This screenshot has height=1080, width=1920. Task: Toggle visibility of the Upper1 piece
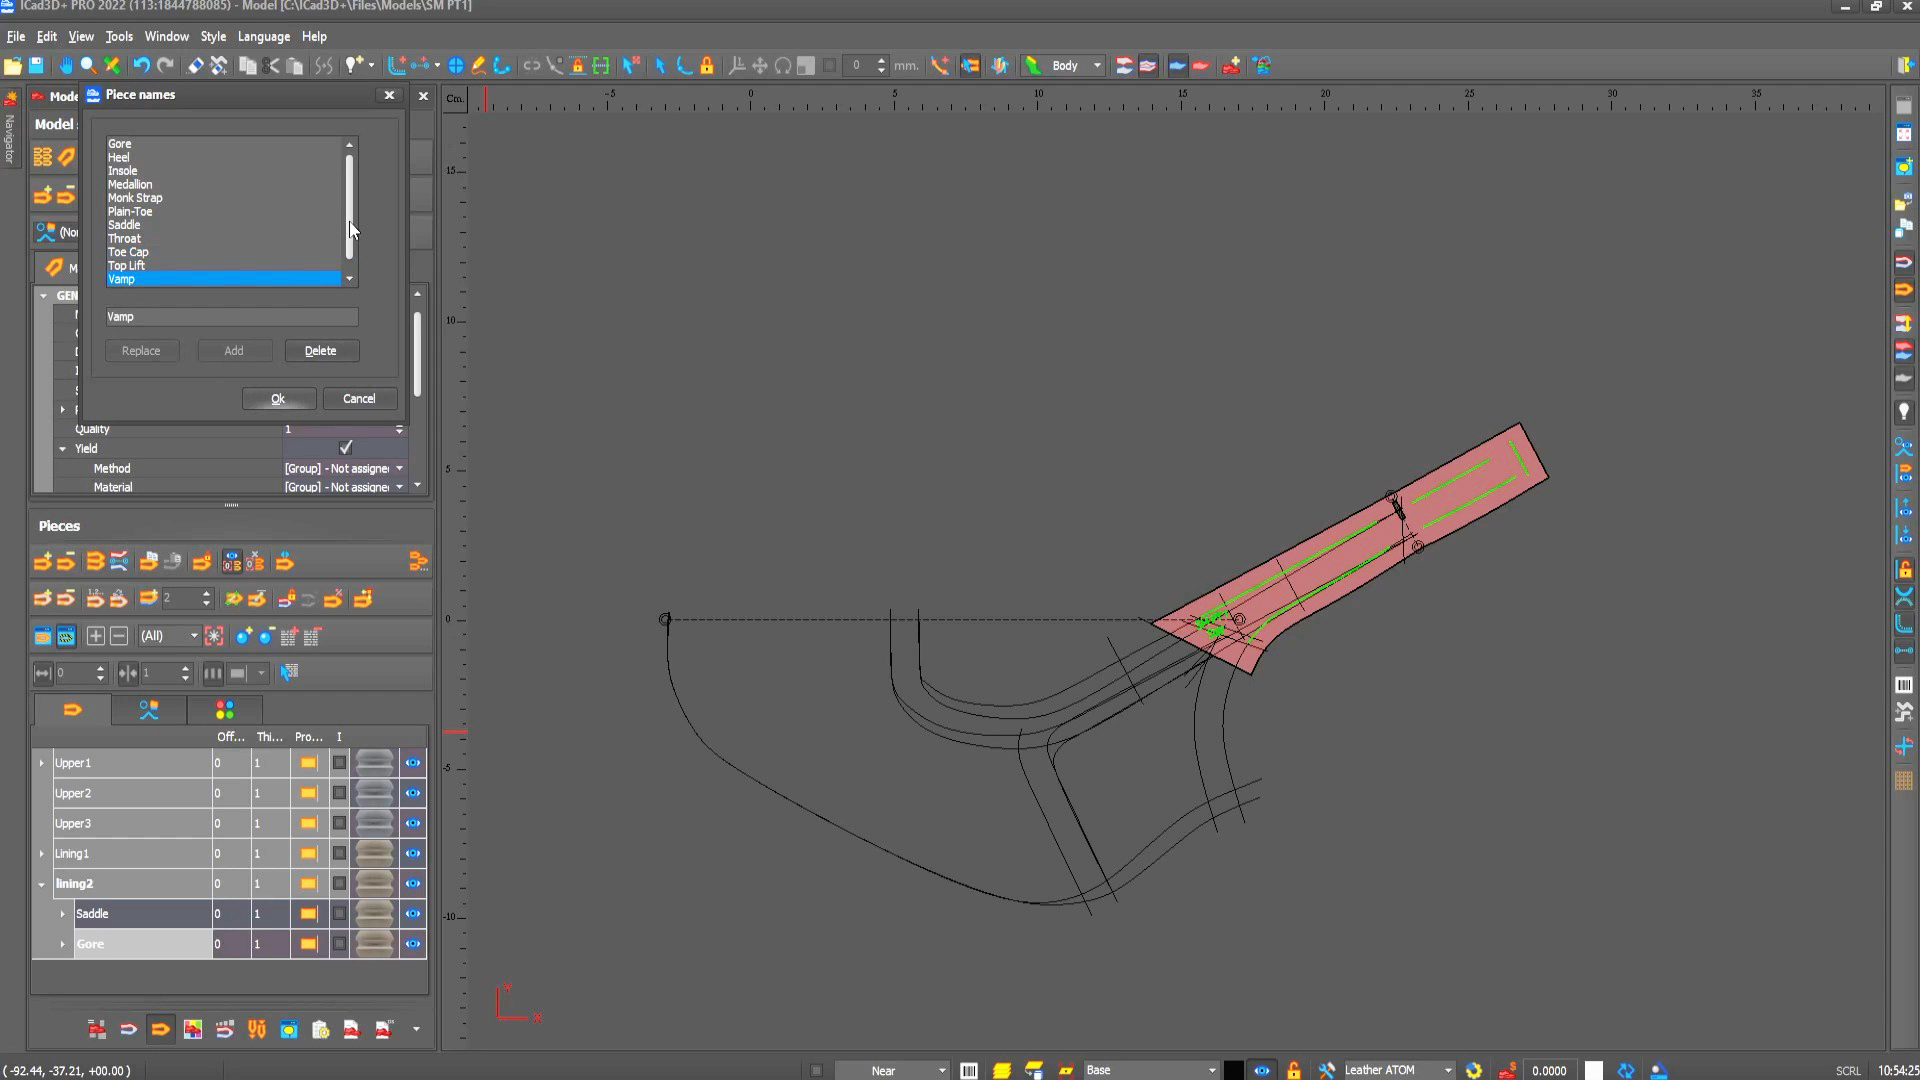coord(412,762)
